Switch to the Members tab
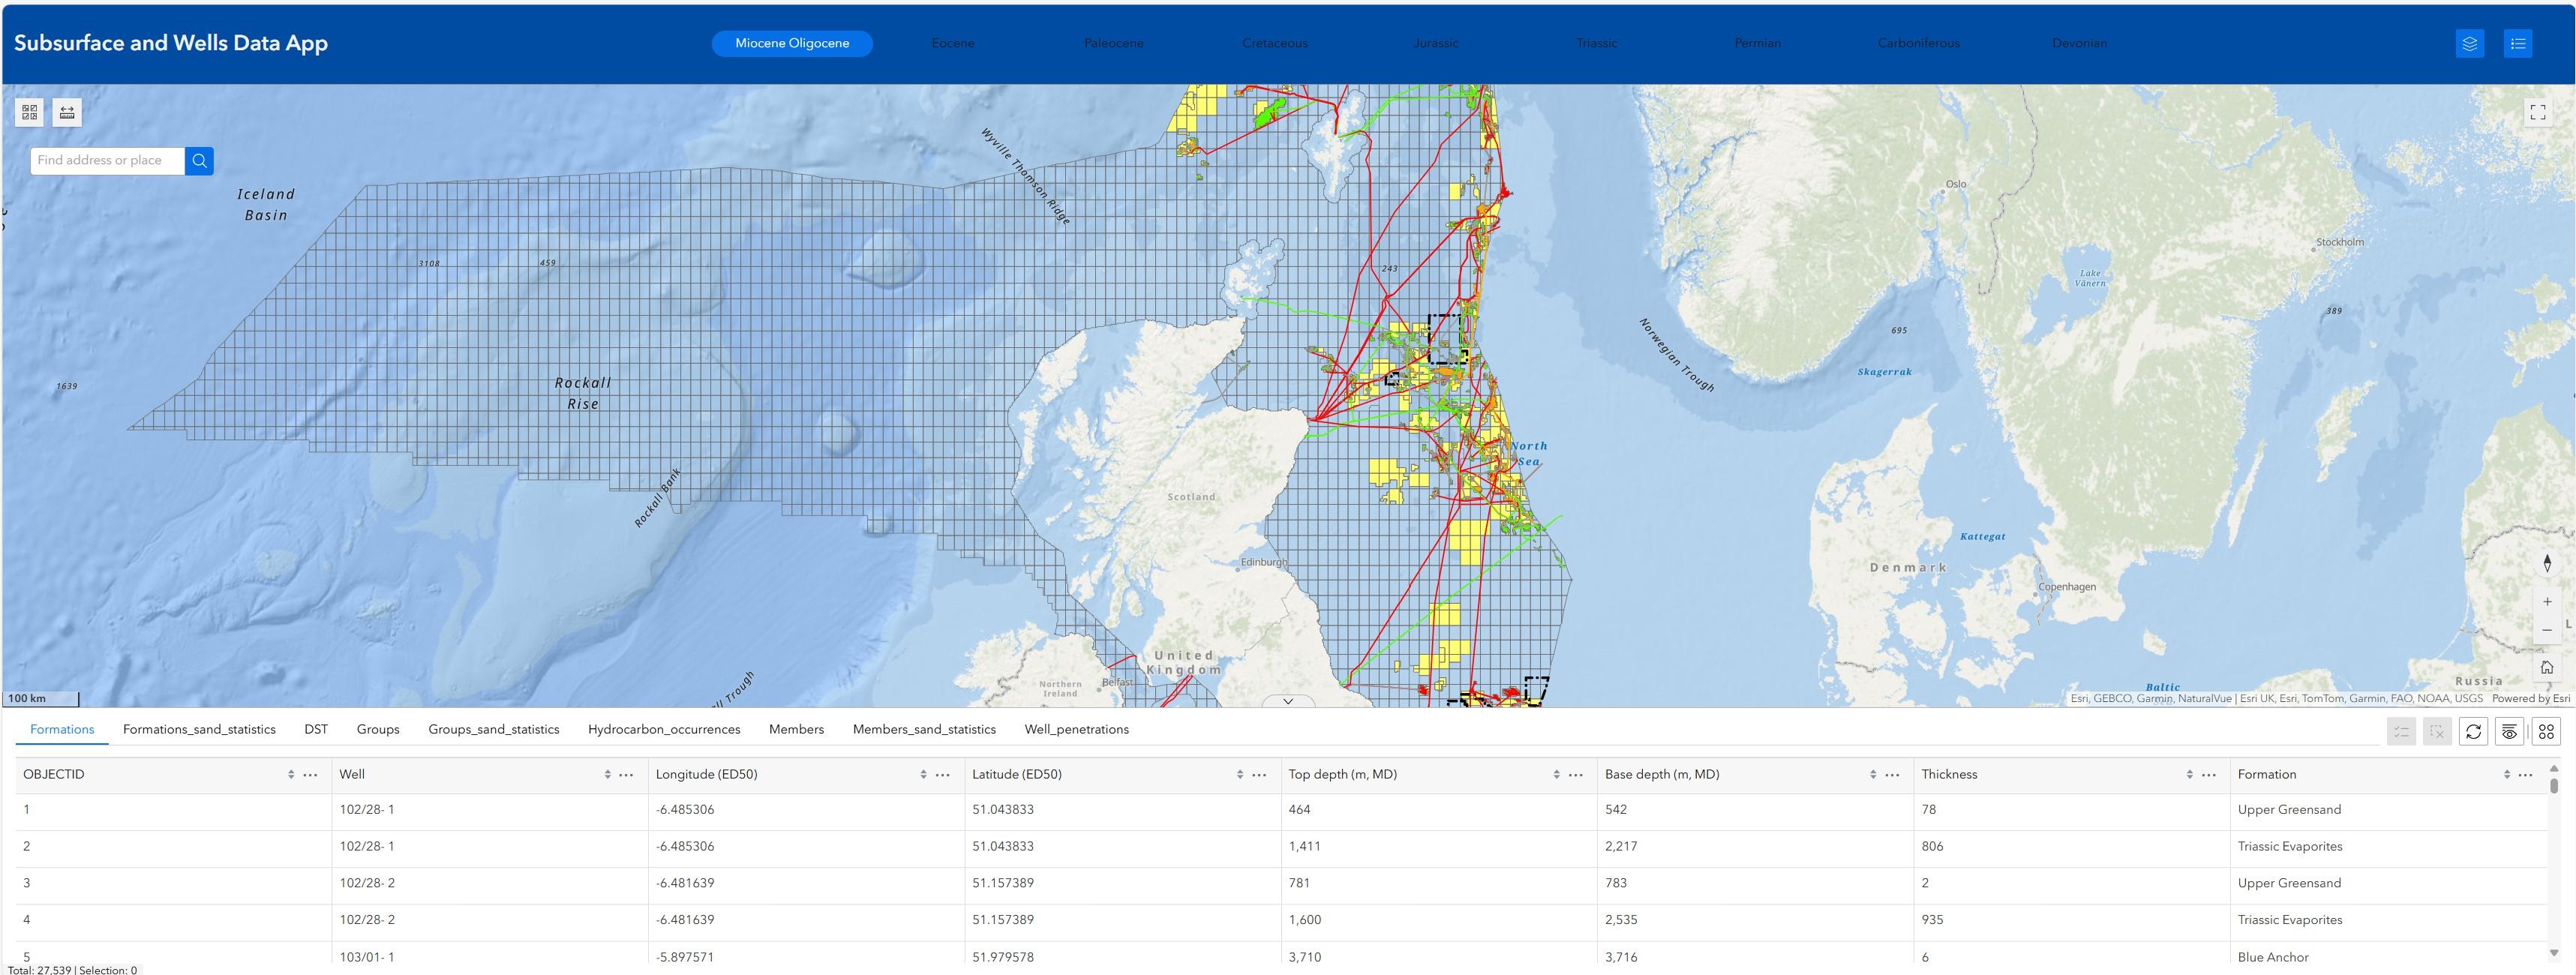Viewport: 2576px width, 975px height. [x=796, y=729]
